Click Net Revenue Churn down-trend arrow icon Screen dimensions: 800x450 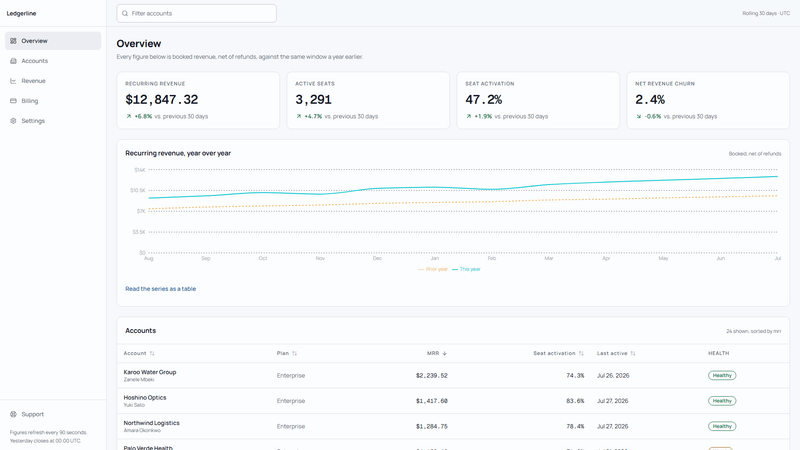coord(638,116)
